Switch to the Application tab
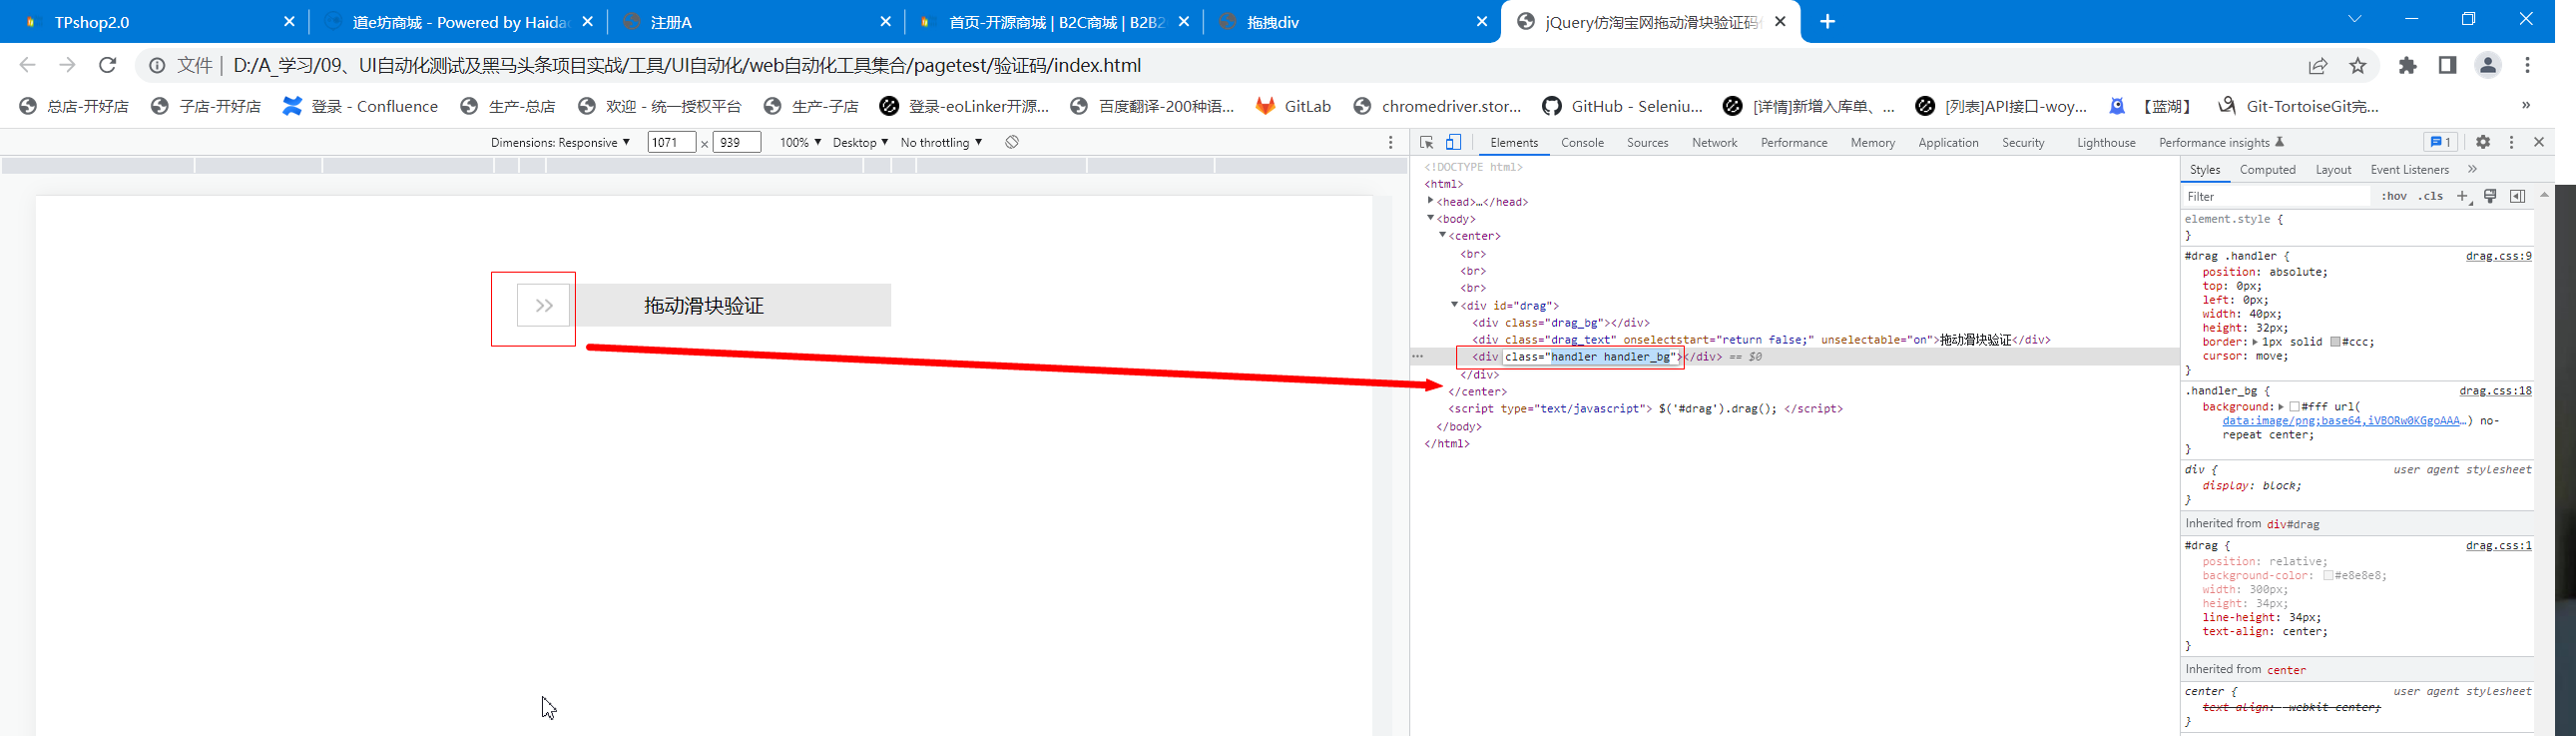Viewport: 2576px width, 736px height. click(1948, 142)
